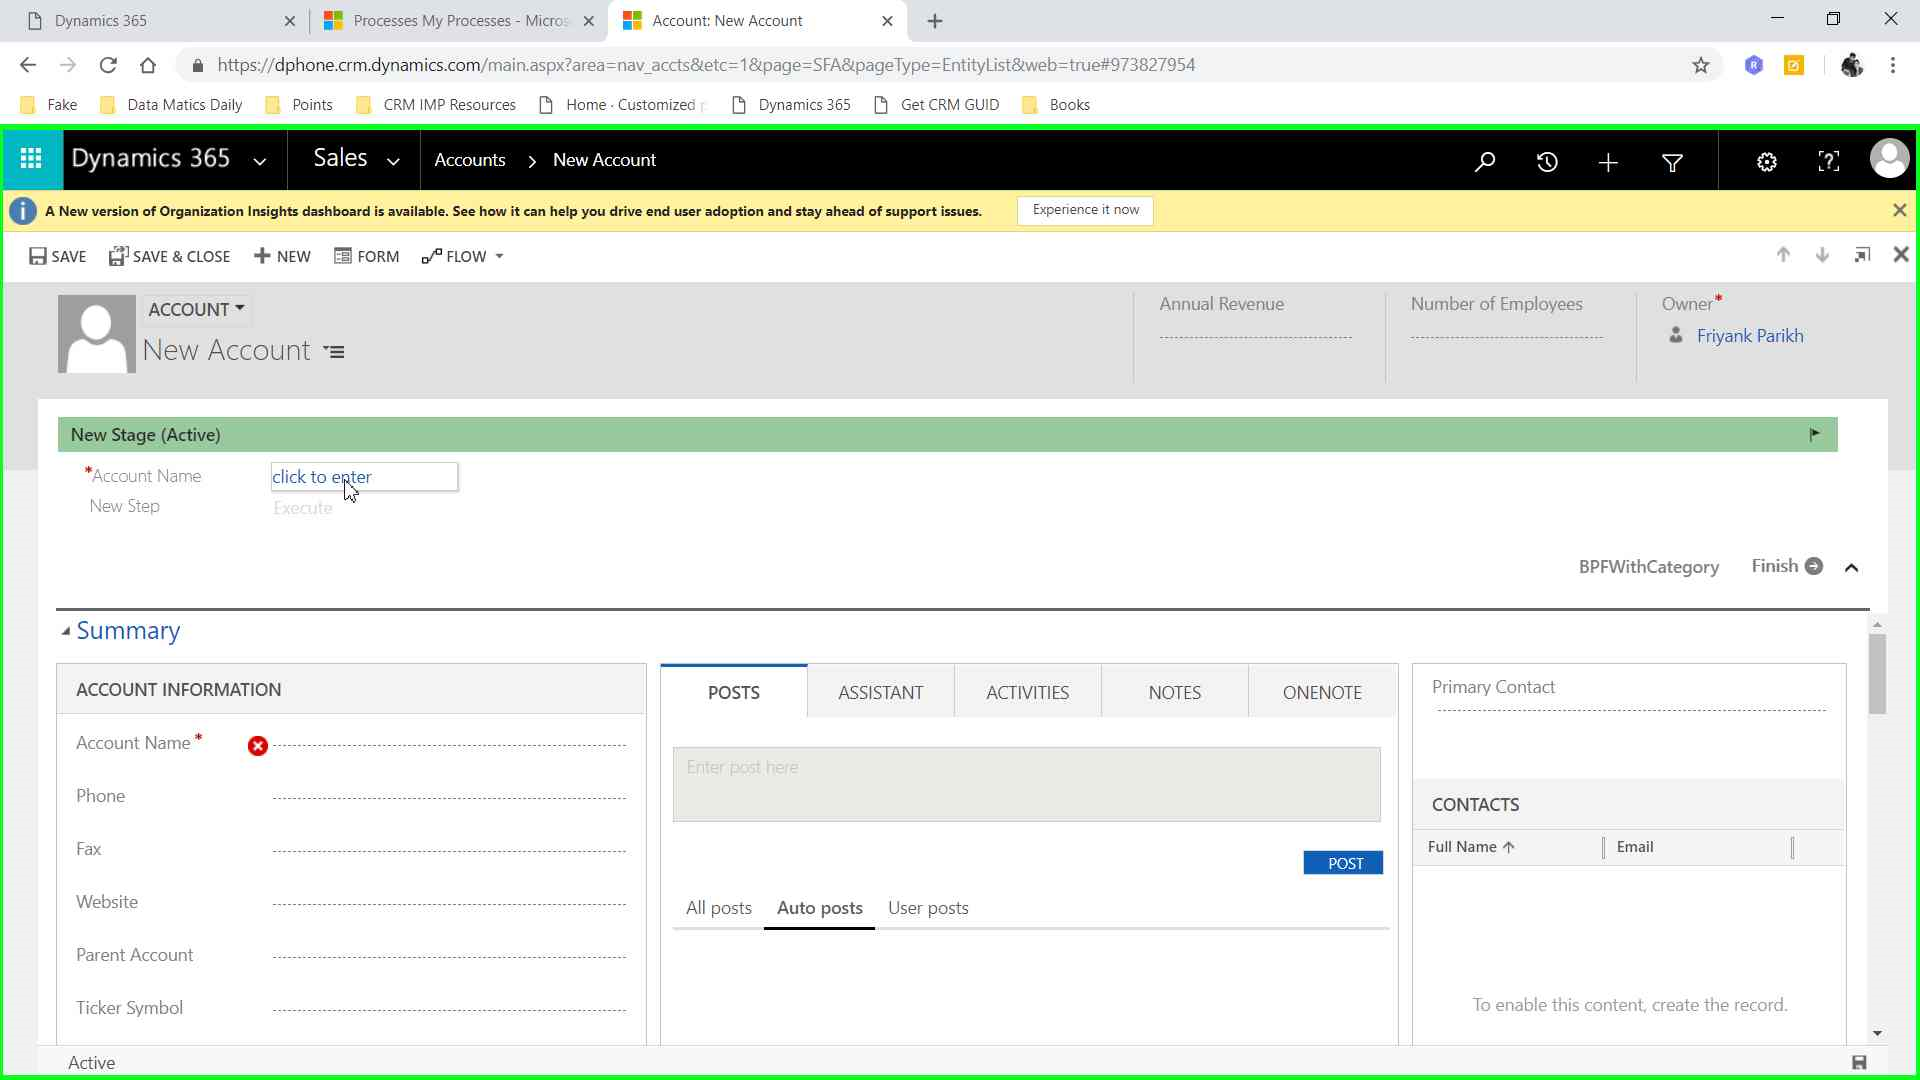Click the blue POST button
The height and width of the screenshot is (1080, 1920).
tap(1343, 863)
